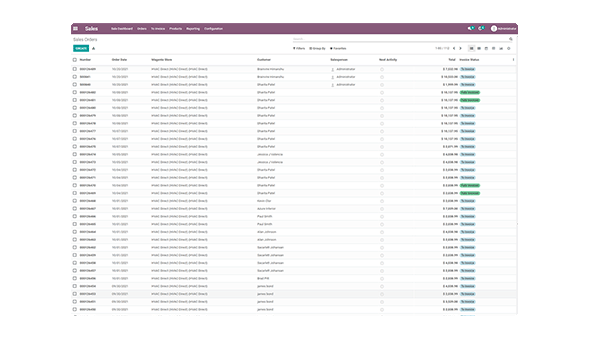Viewport: 590px width, 360px height.
Task: Click the search magnifier icon
Action: 511,39
